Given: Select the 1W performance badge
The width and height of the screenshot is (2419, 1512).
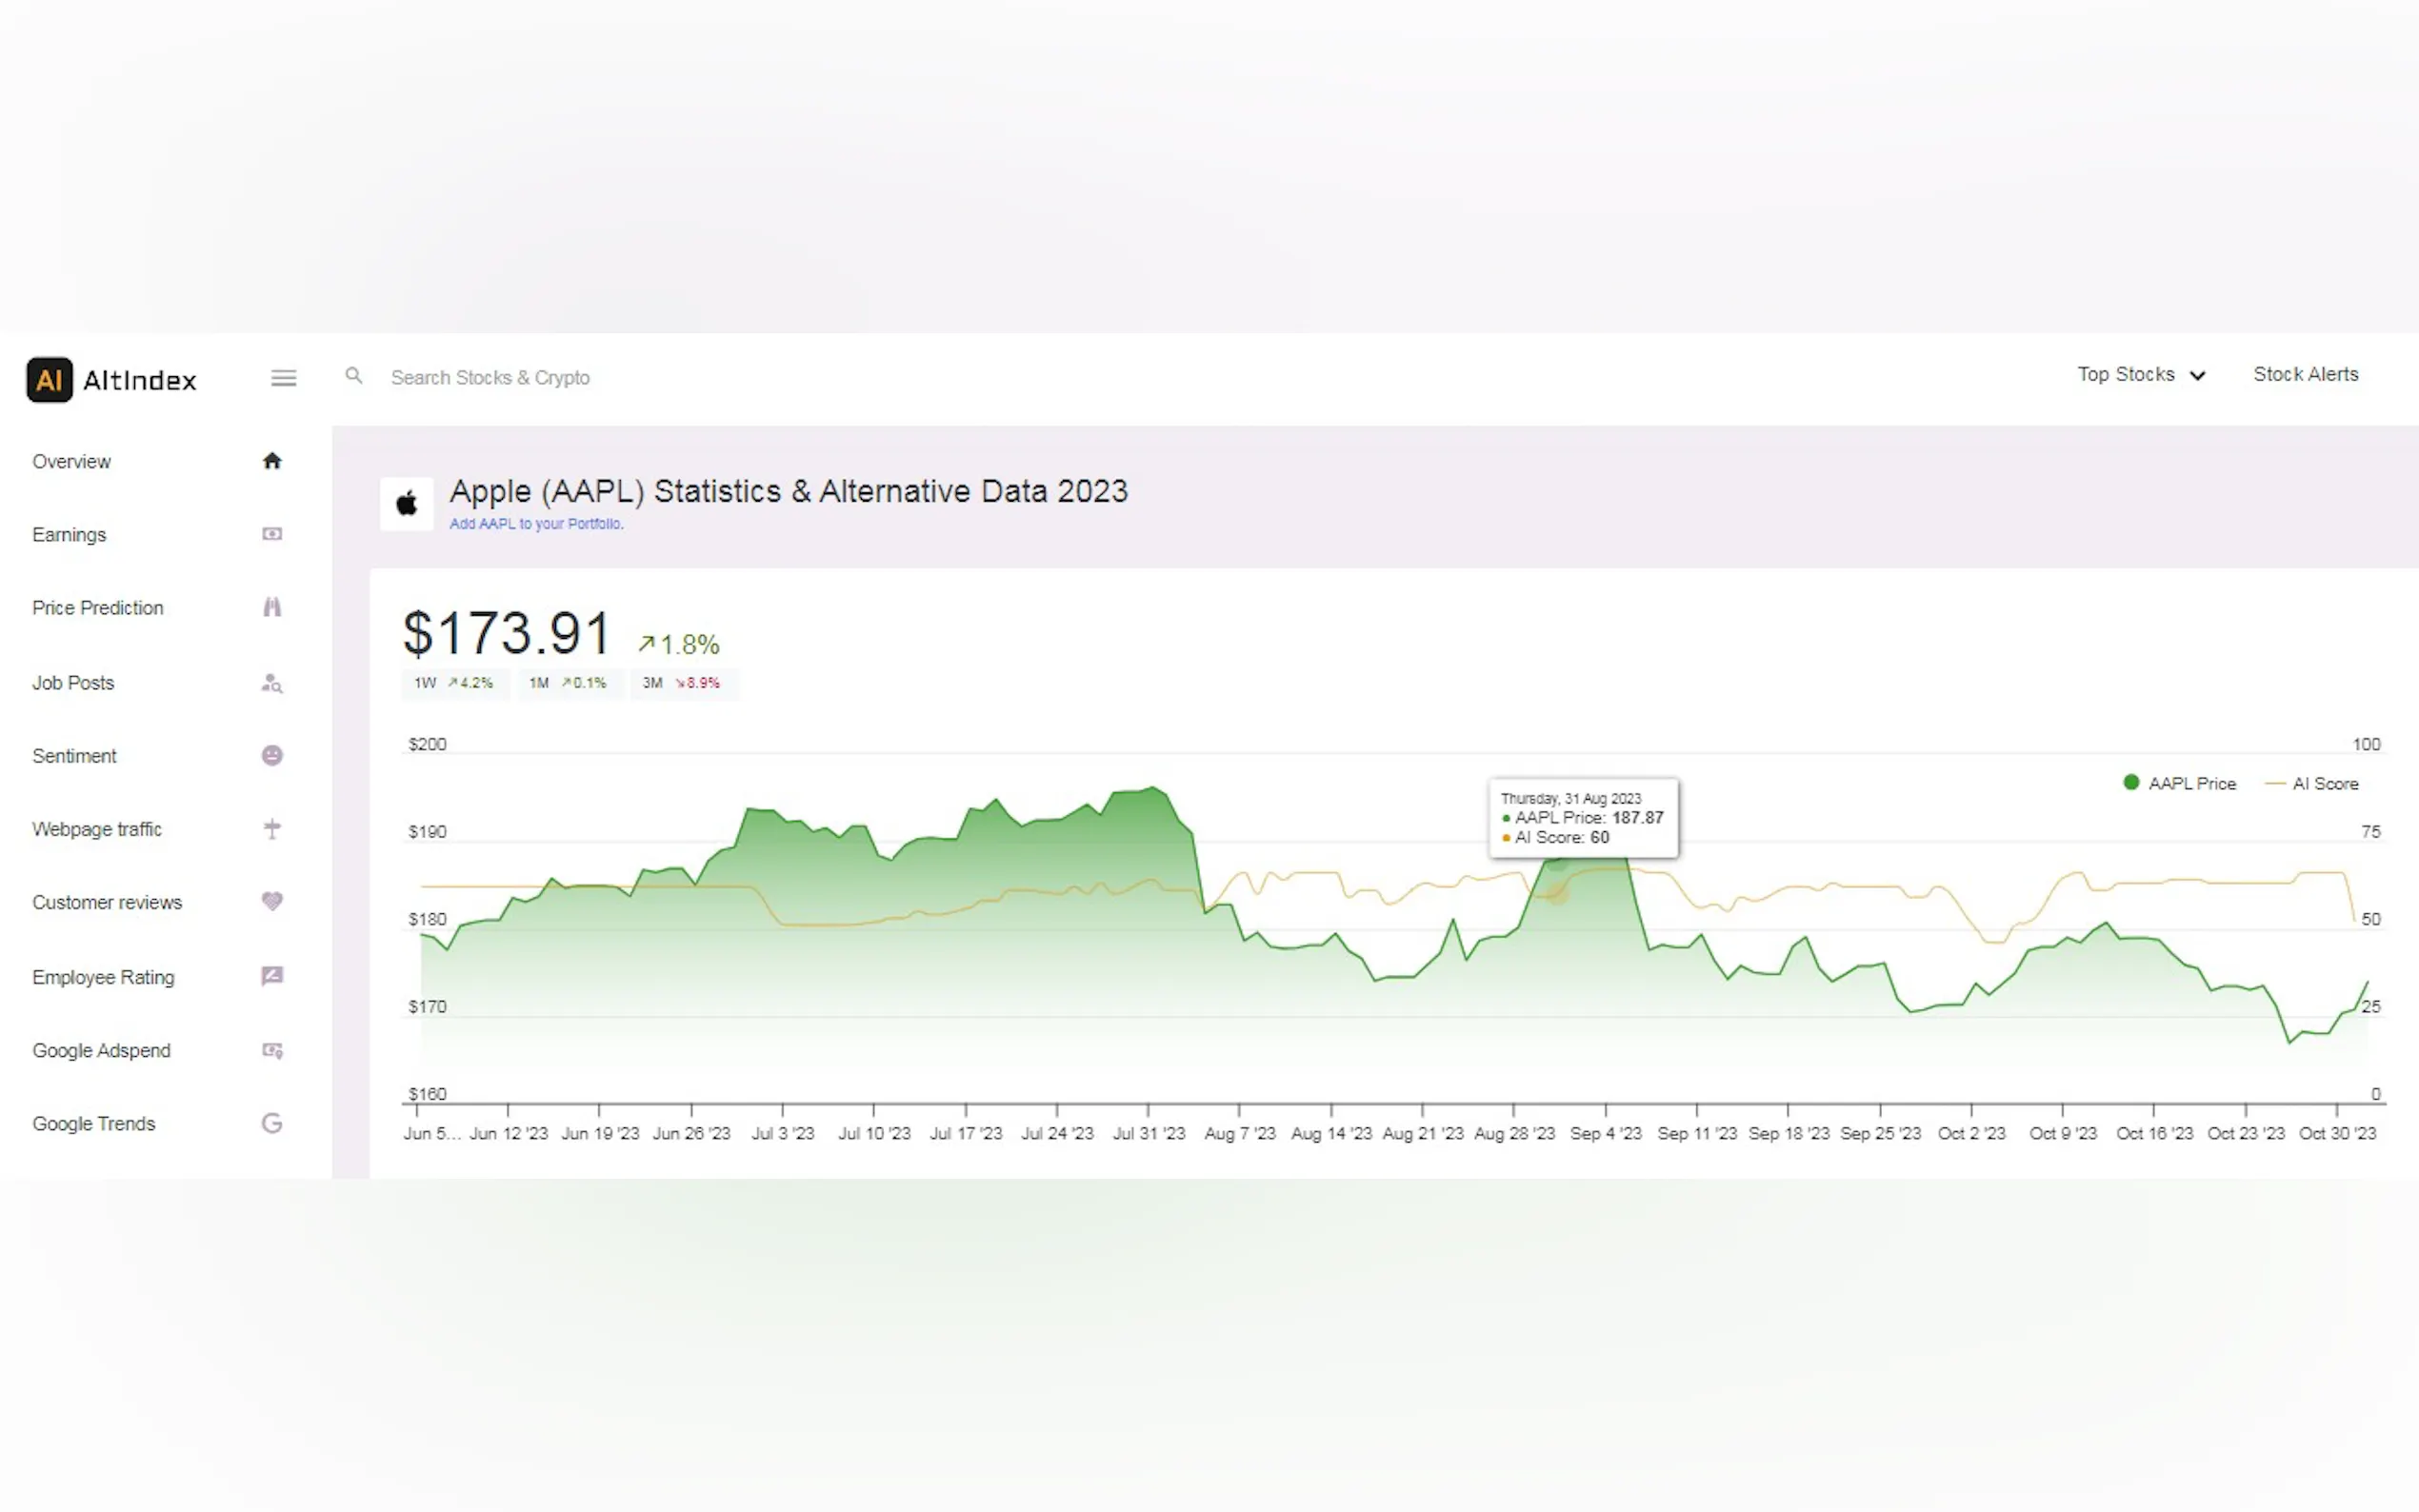Looking at the screenshot, I should pyautogui.click(x=454, y=683).
